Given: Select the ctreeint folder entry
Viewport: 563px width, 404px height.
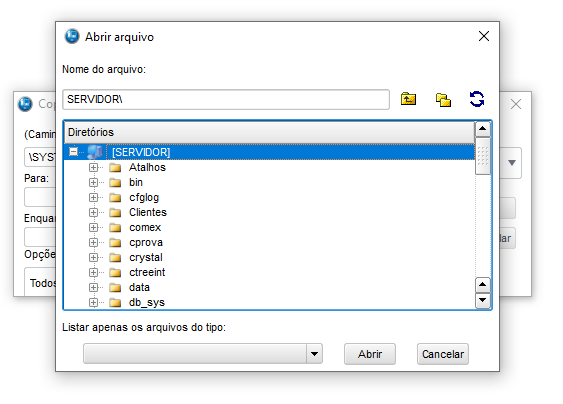Looking at the screenshot, I should pyautogui.click(x=147, y=273).
